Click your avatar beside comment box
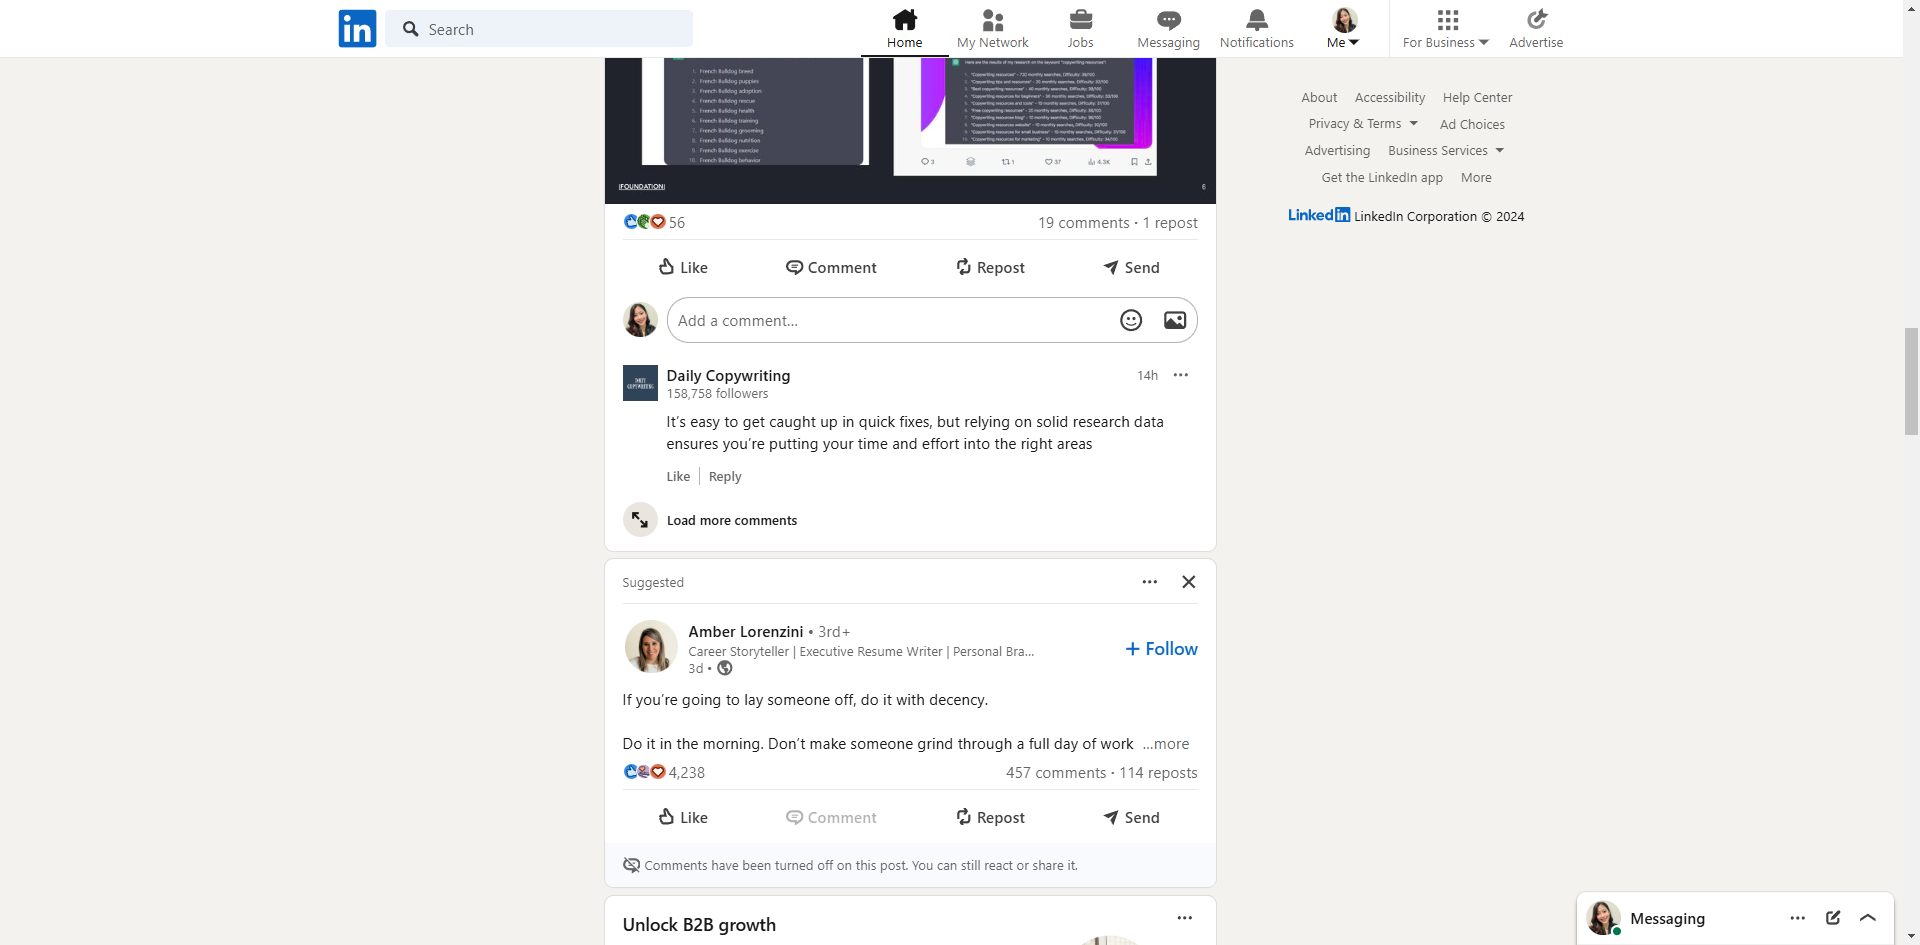The width and height of the screenshot is (1920, 945). point(640,320)
